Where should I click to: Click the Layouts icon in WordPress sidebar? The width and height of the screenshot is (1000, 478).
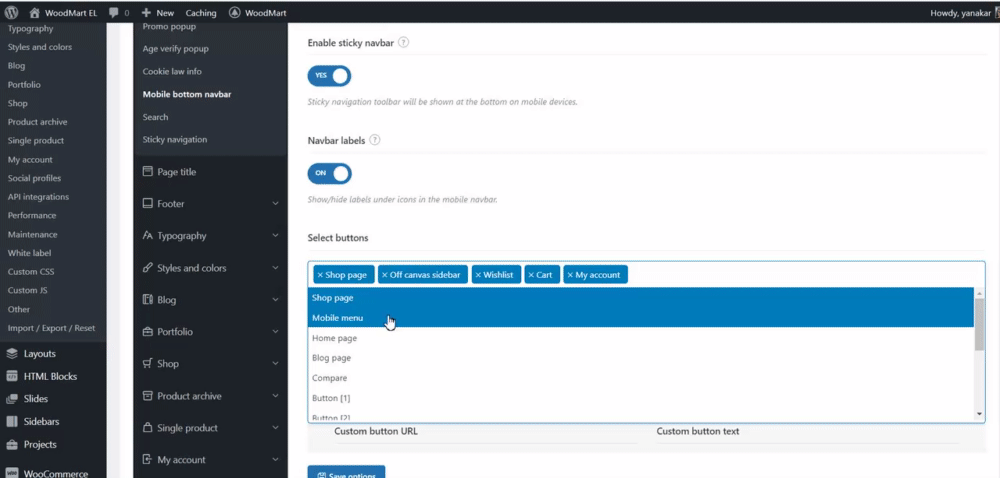coord(12,354)
